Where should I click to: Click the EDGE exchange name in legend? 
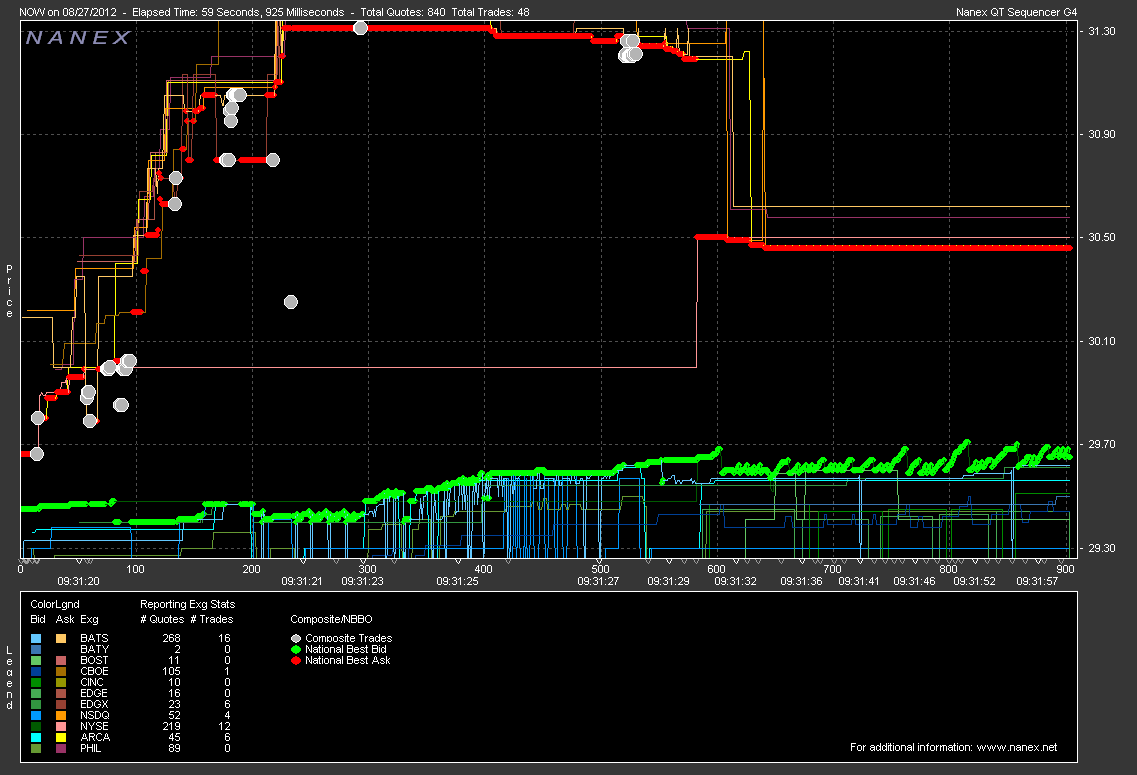pyautogui.click(x=94, y=694)
